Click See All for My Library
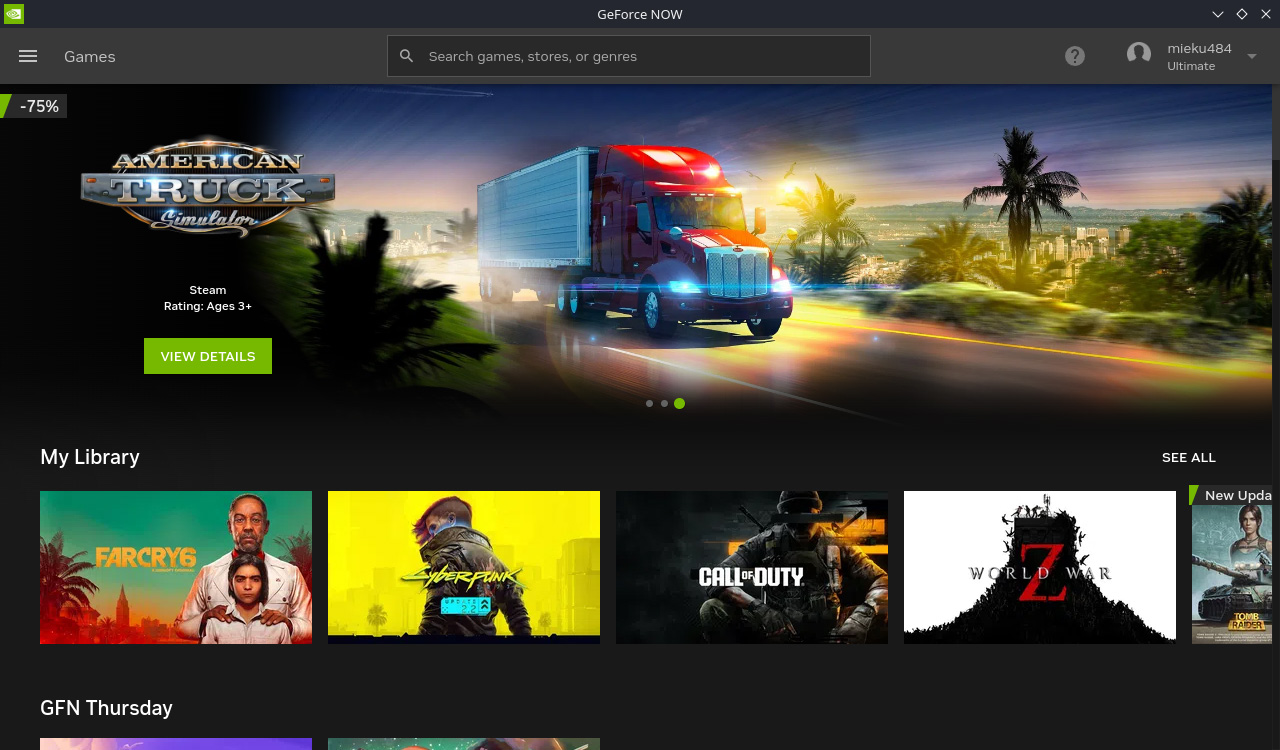Screen dimensions: 1280x750 click(x=1188, y=457)
